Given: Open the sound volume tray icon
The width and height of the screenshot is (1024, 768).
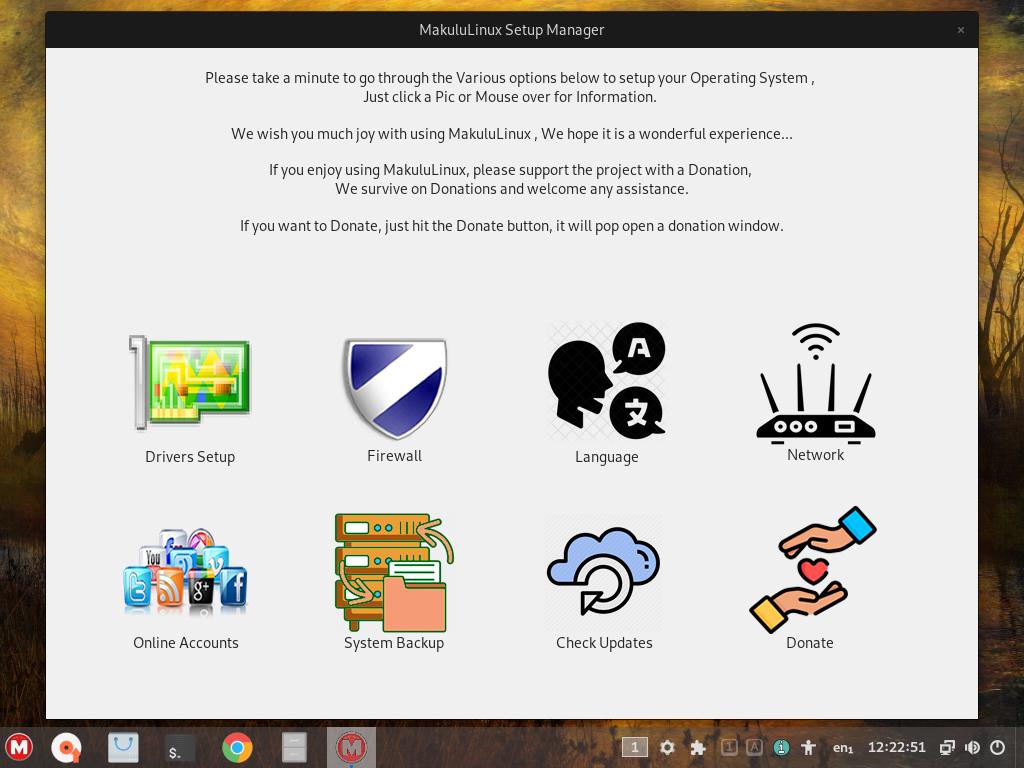Looking at the screenshot, I should pyautogui.click(x=972, y=747).
